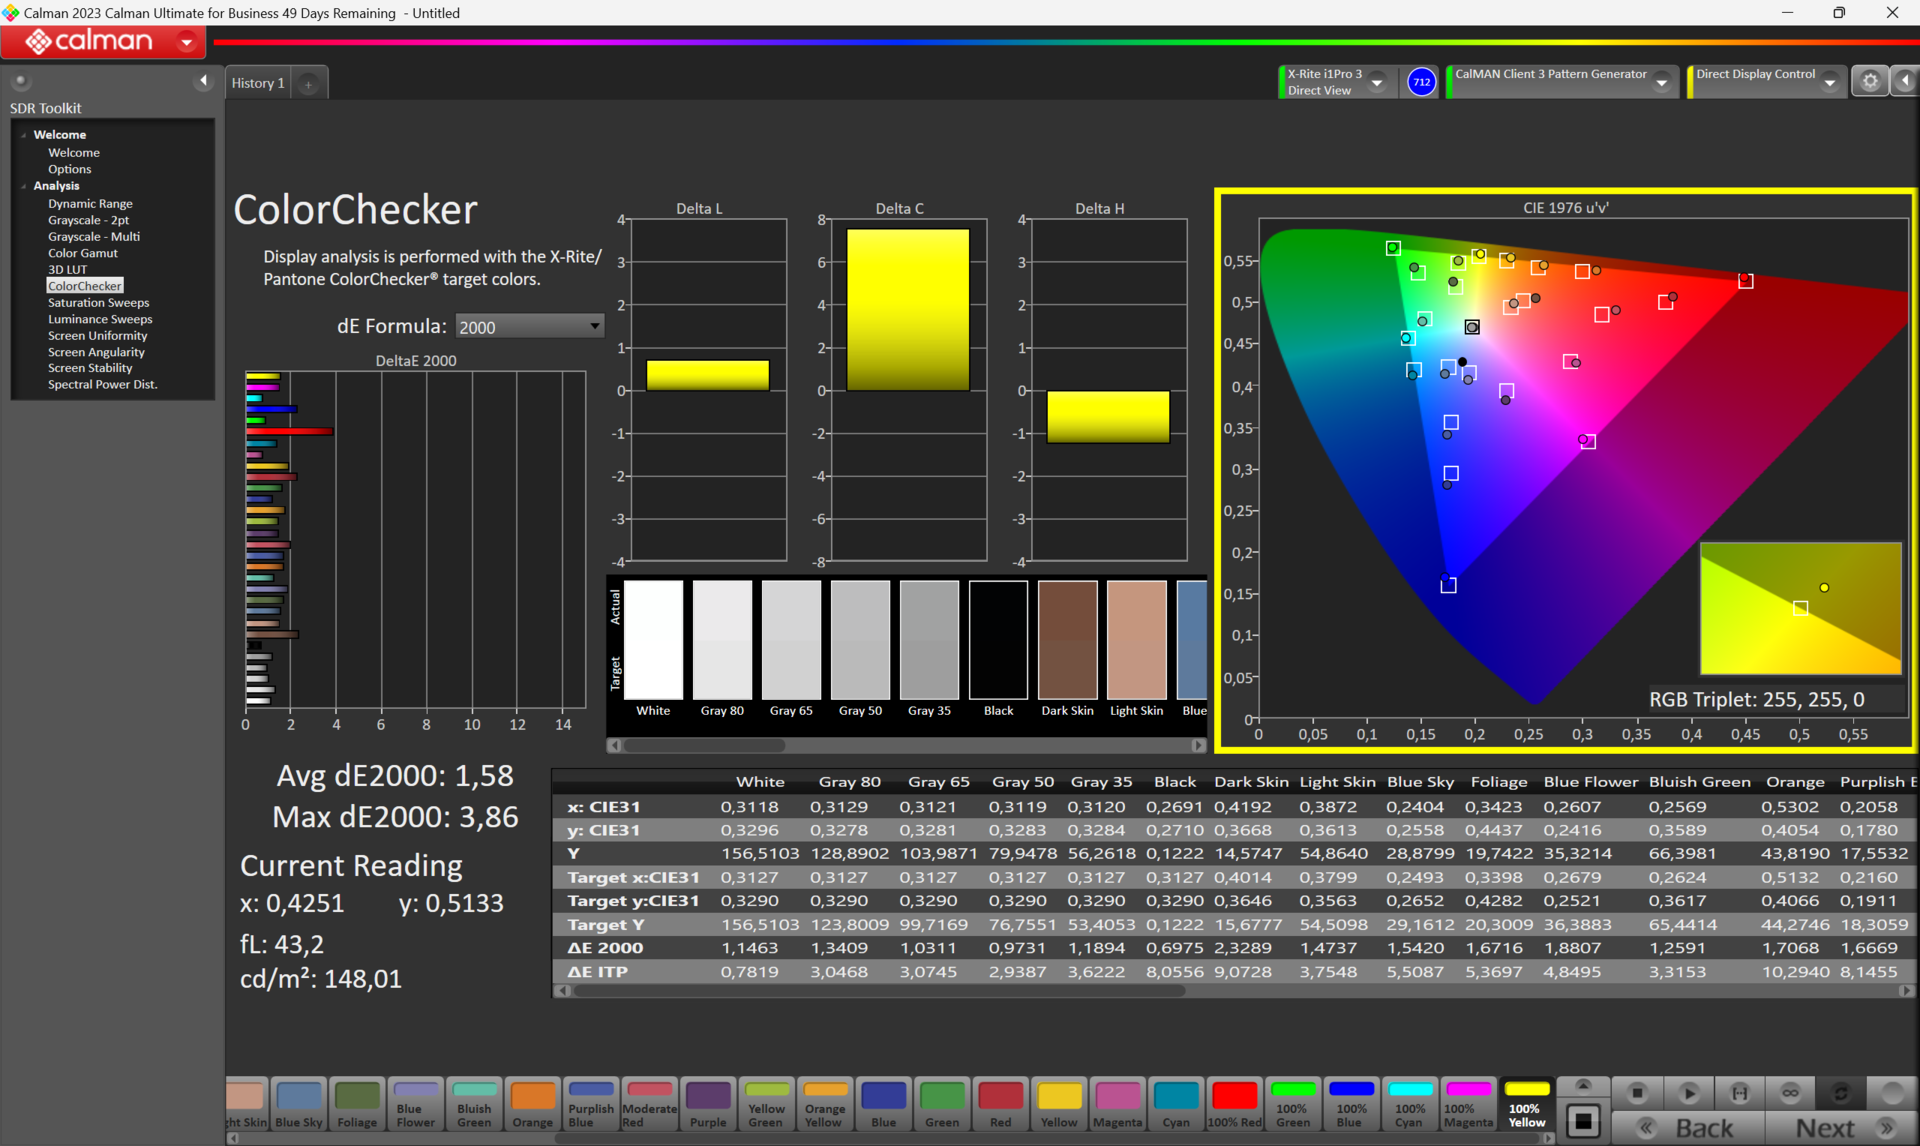Click the Next button
Viewport: 1920px width, 1146px height.
tap(1826, 1128)
